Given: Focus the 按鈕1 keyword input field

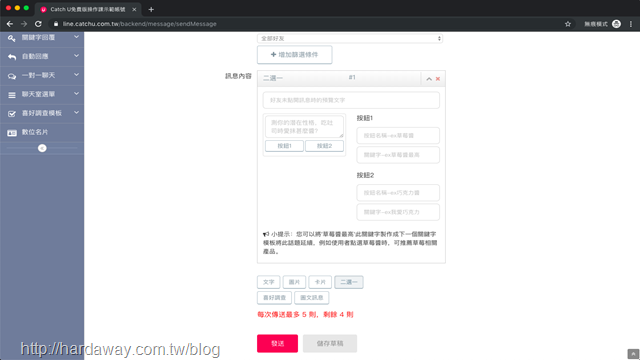Looking at the screenshot, I should (398, 155).
